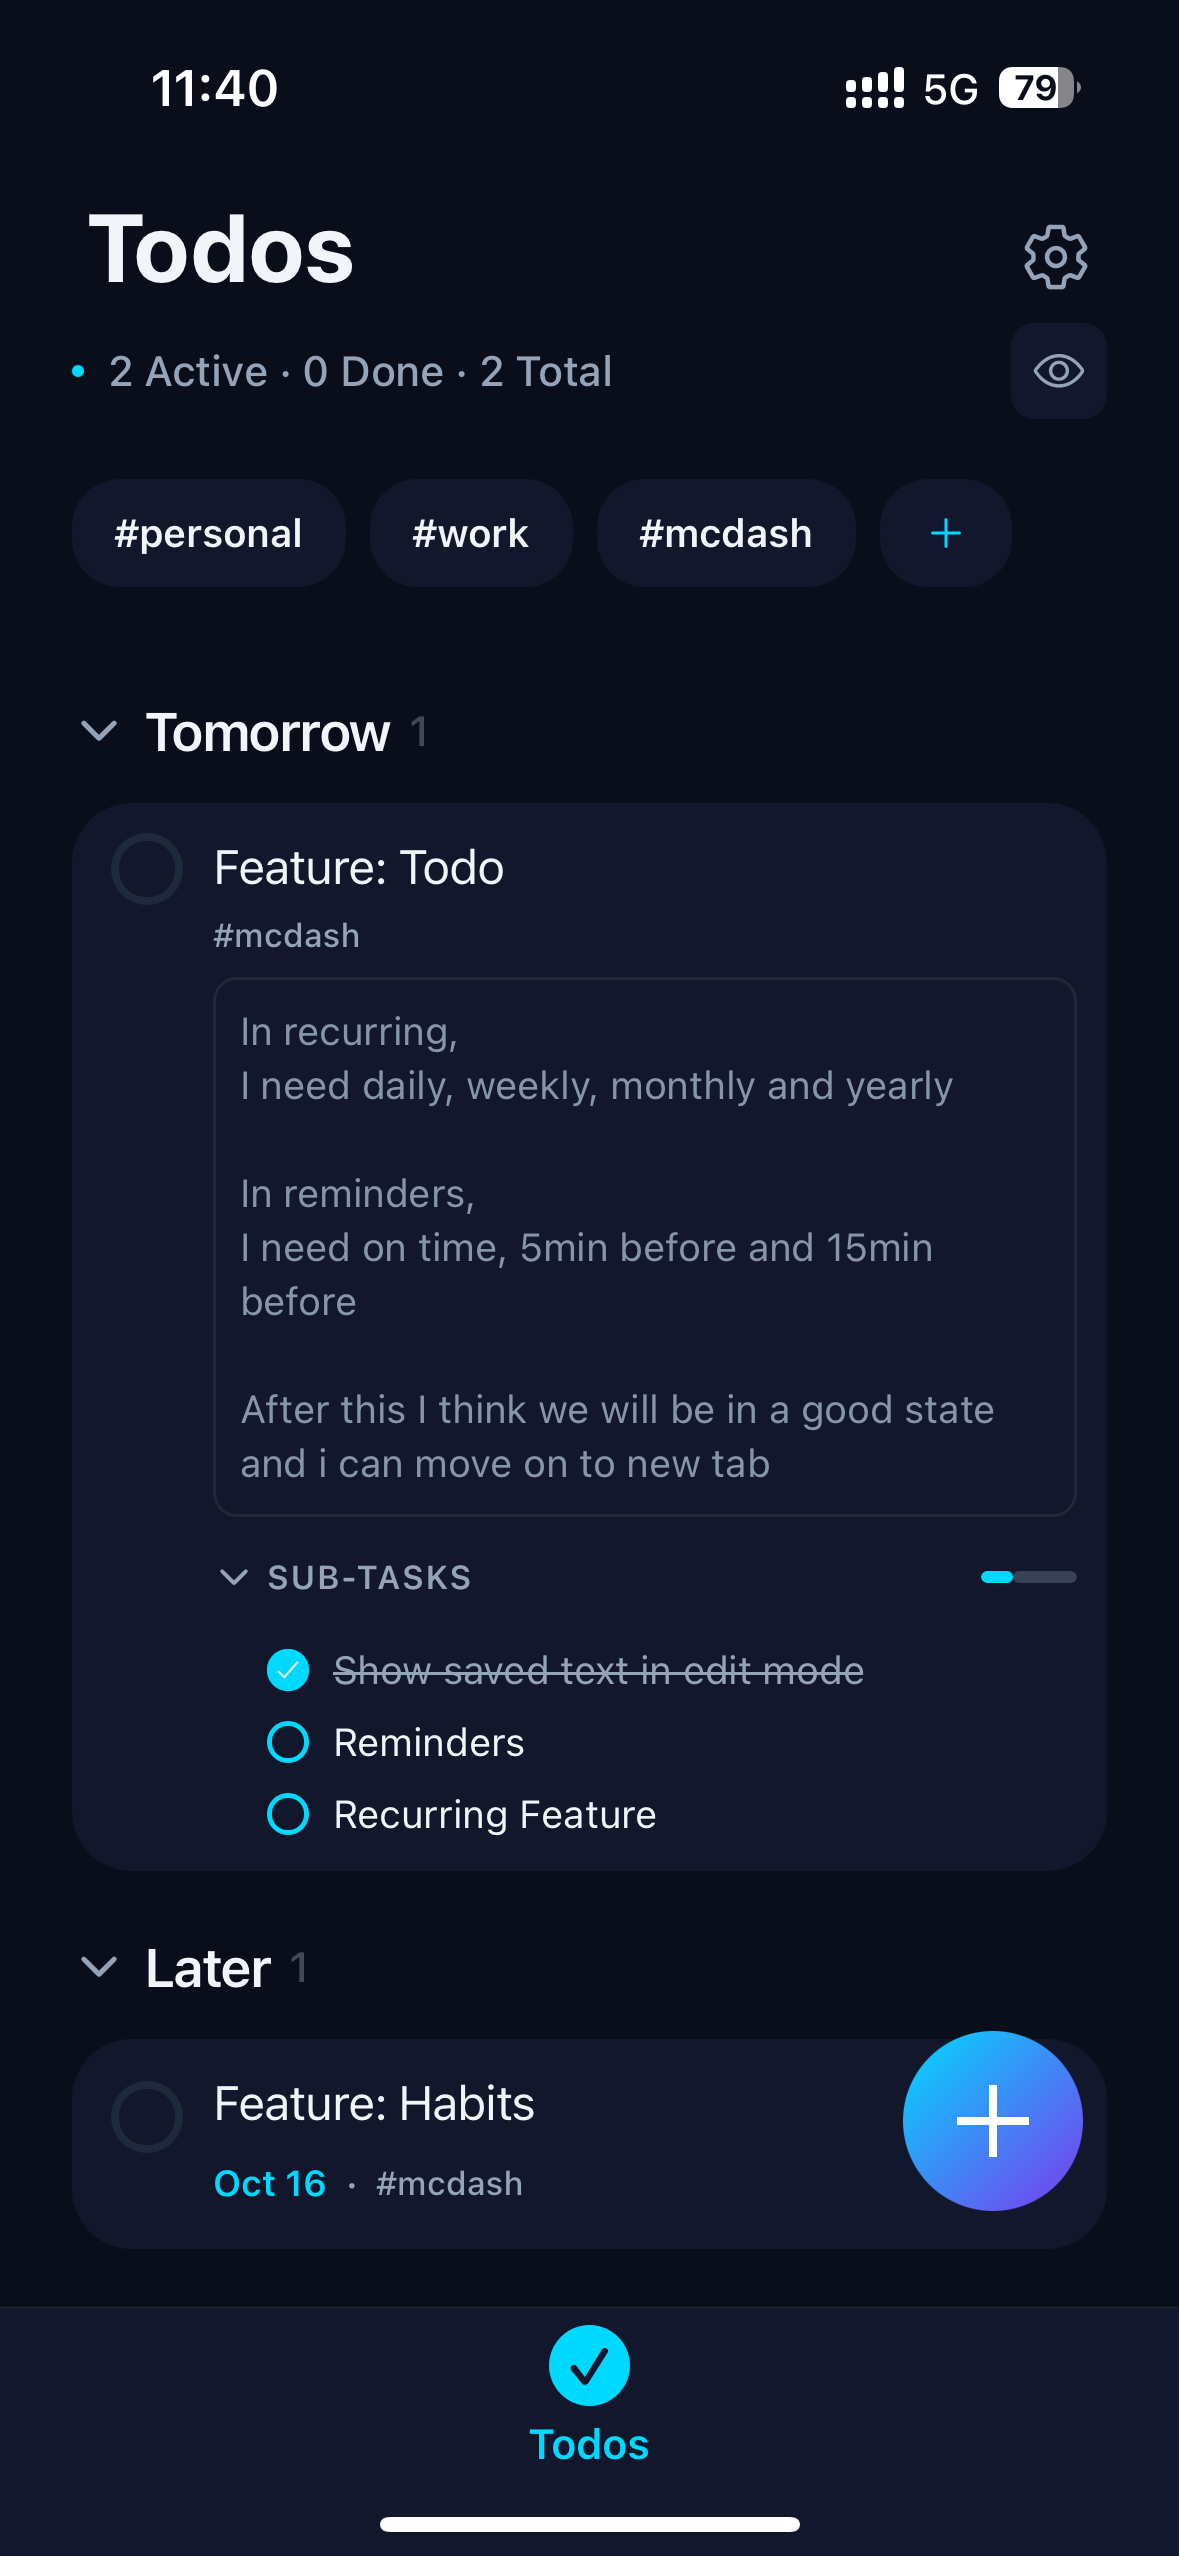Screen dimensions: 1179x2556
Task: Tap the Oct 16 due date
Action: point(270,2183)
